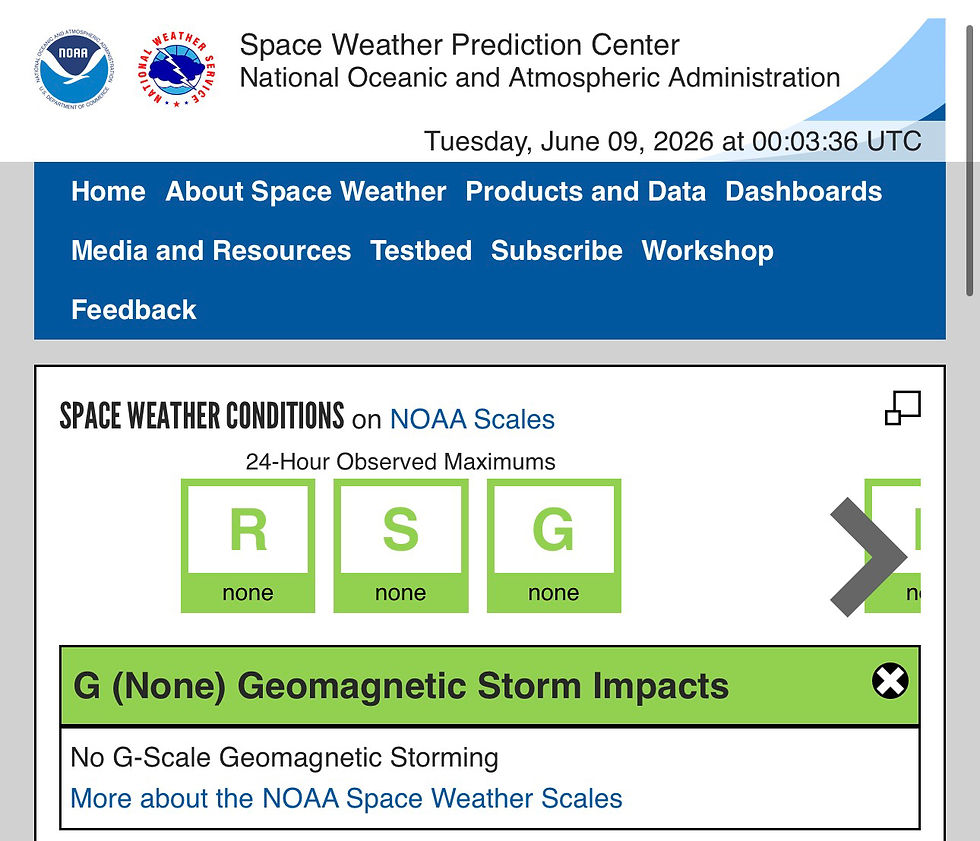Image resolution: width=980 pixels, height=841 pixels.
Task: Go to Media and Resources
Action: click(x=211, y=251)
